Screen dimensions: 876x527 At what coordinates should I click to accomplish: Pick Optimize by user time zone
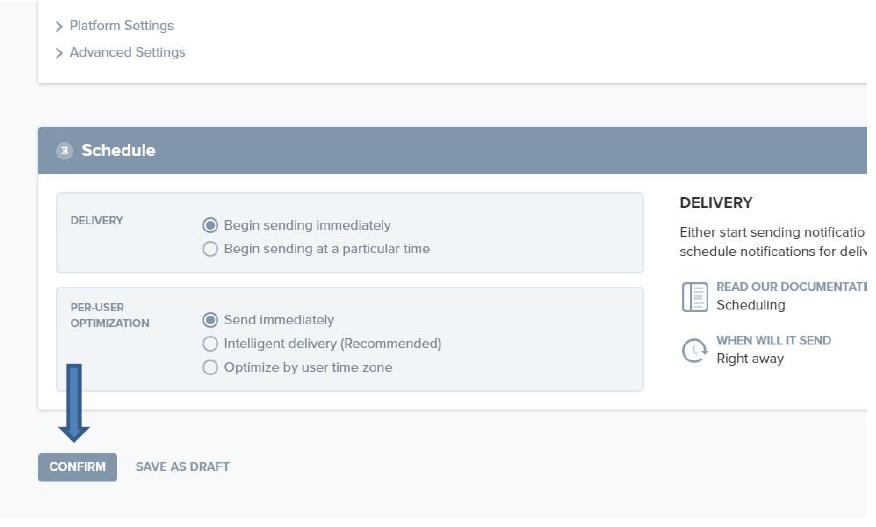click(210, 367)
